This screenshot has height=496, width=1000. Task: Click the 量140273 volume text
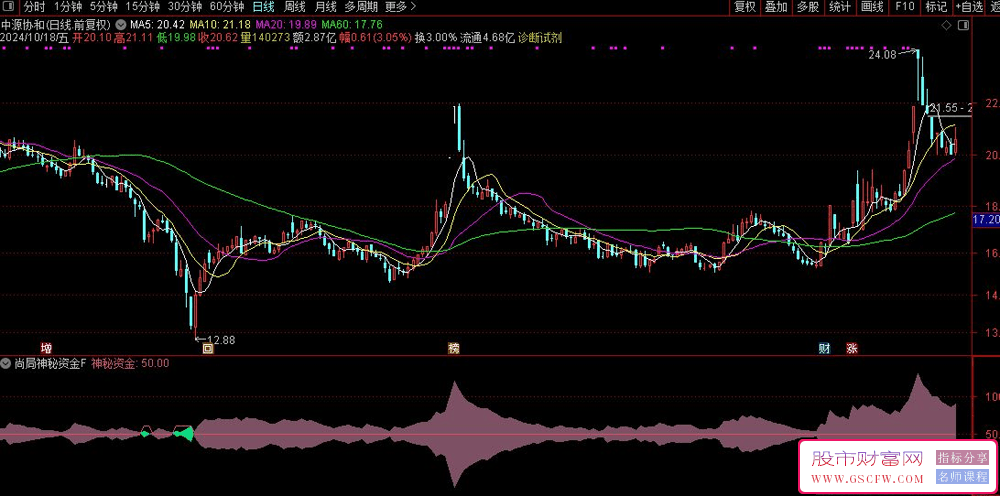click(266, 38)
